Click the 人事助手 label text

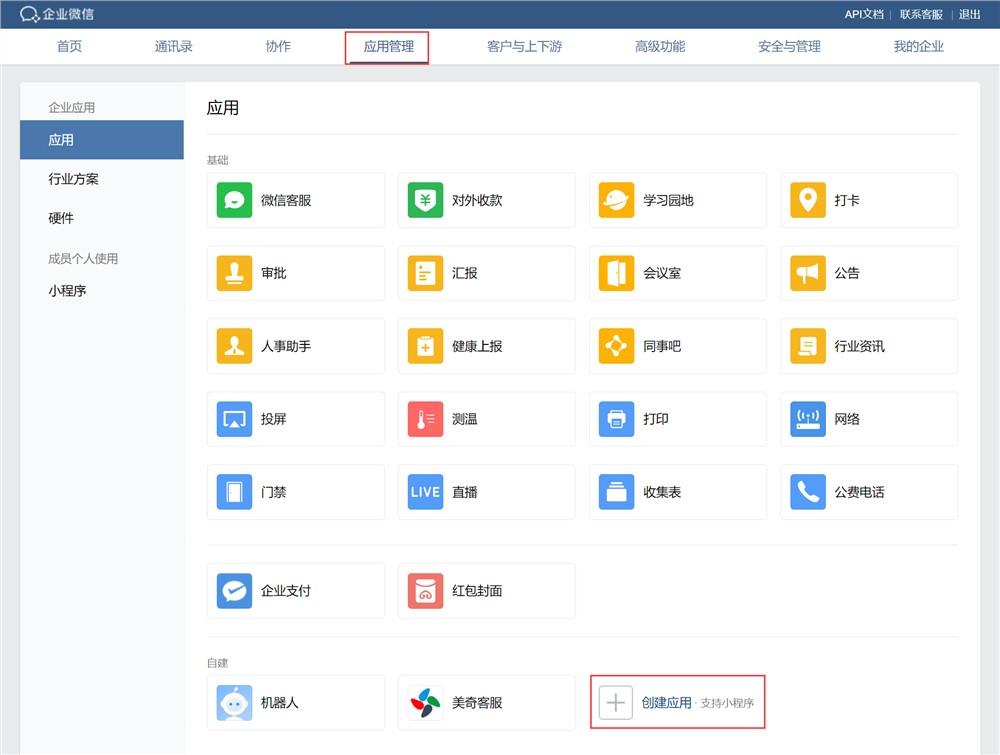click(286, 346)
